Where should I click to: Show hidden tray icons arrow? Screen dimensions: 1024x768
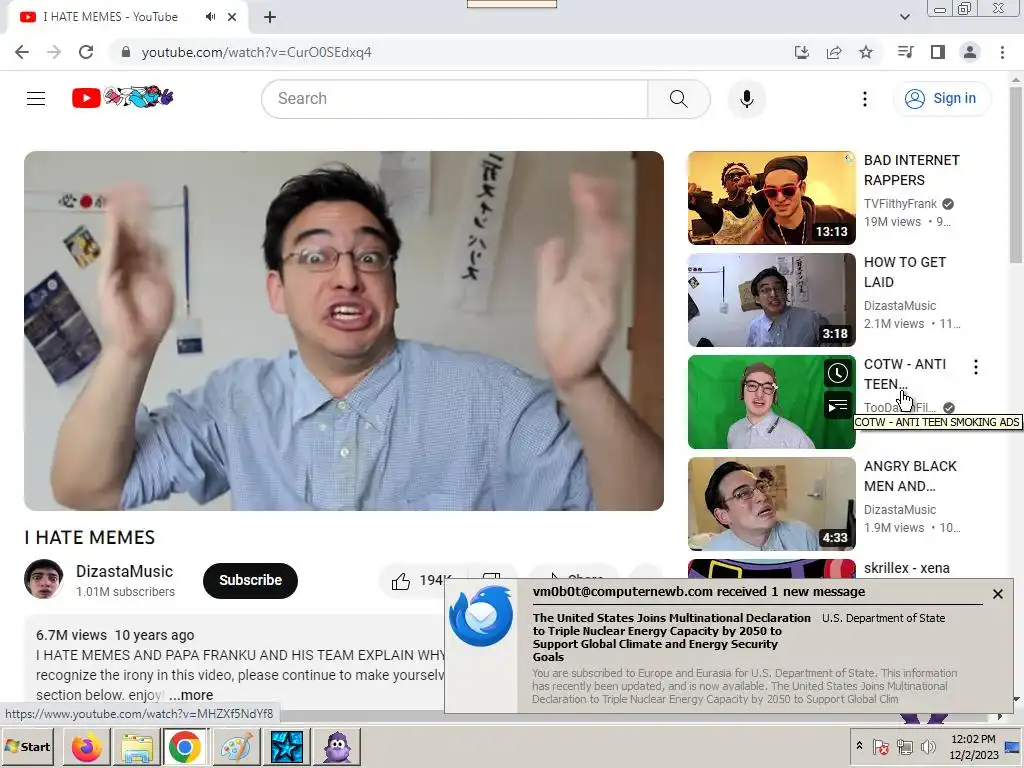pyautogui.click(x=859, y=746)
